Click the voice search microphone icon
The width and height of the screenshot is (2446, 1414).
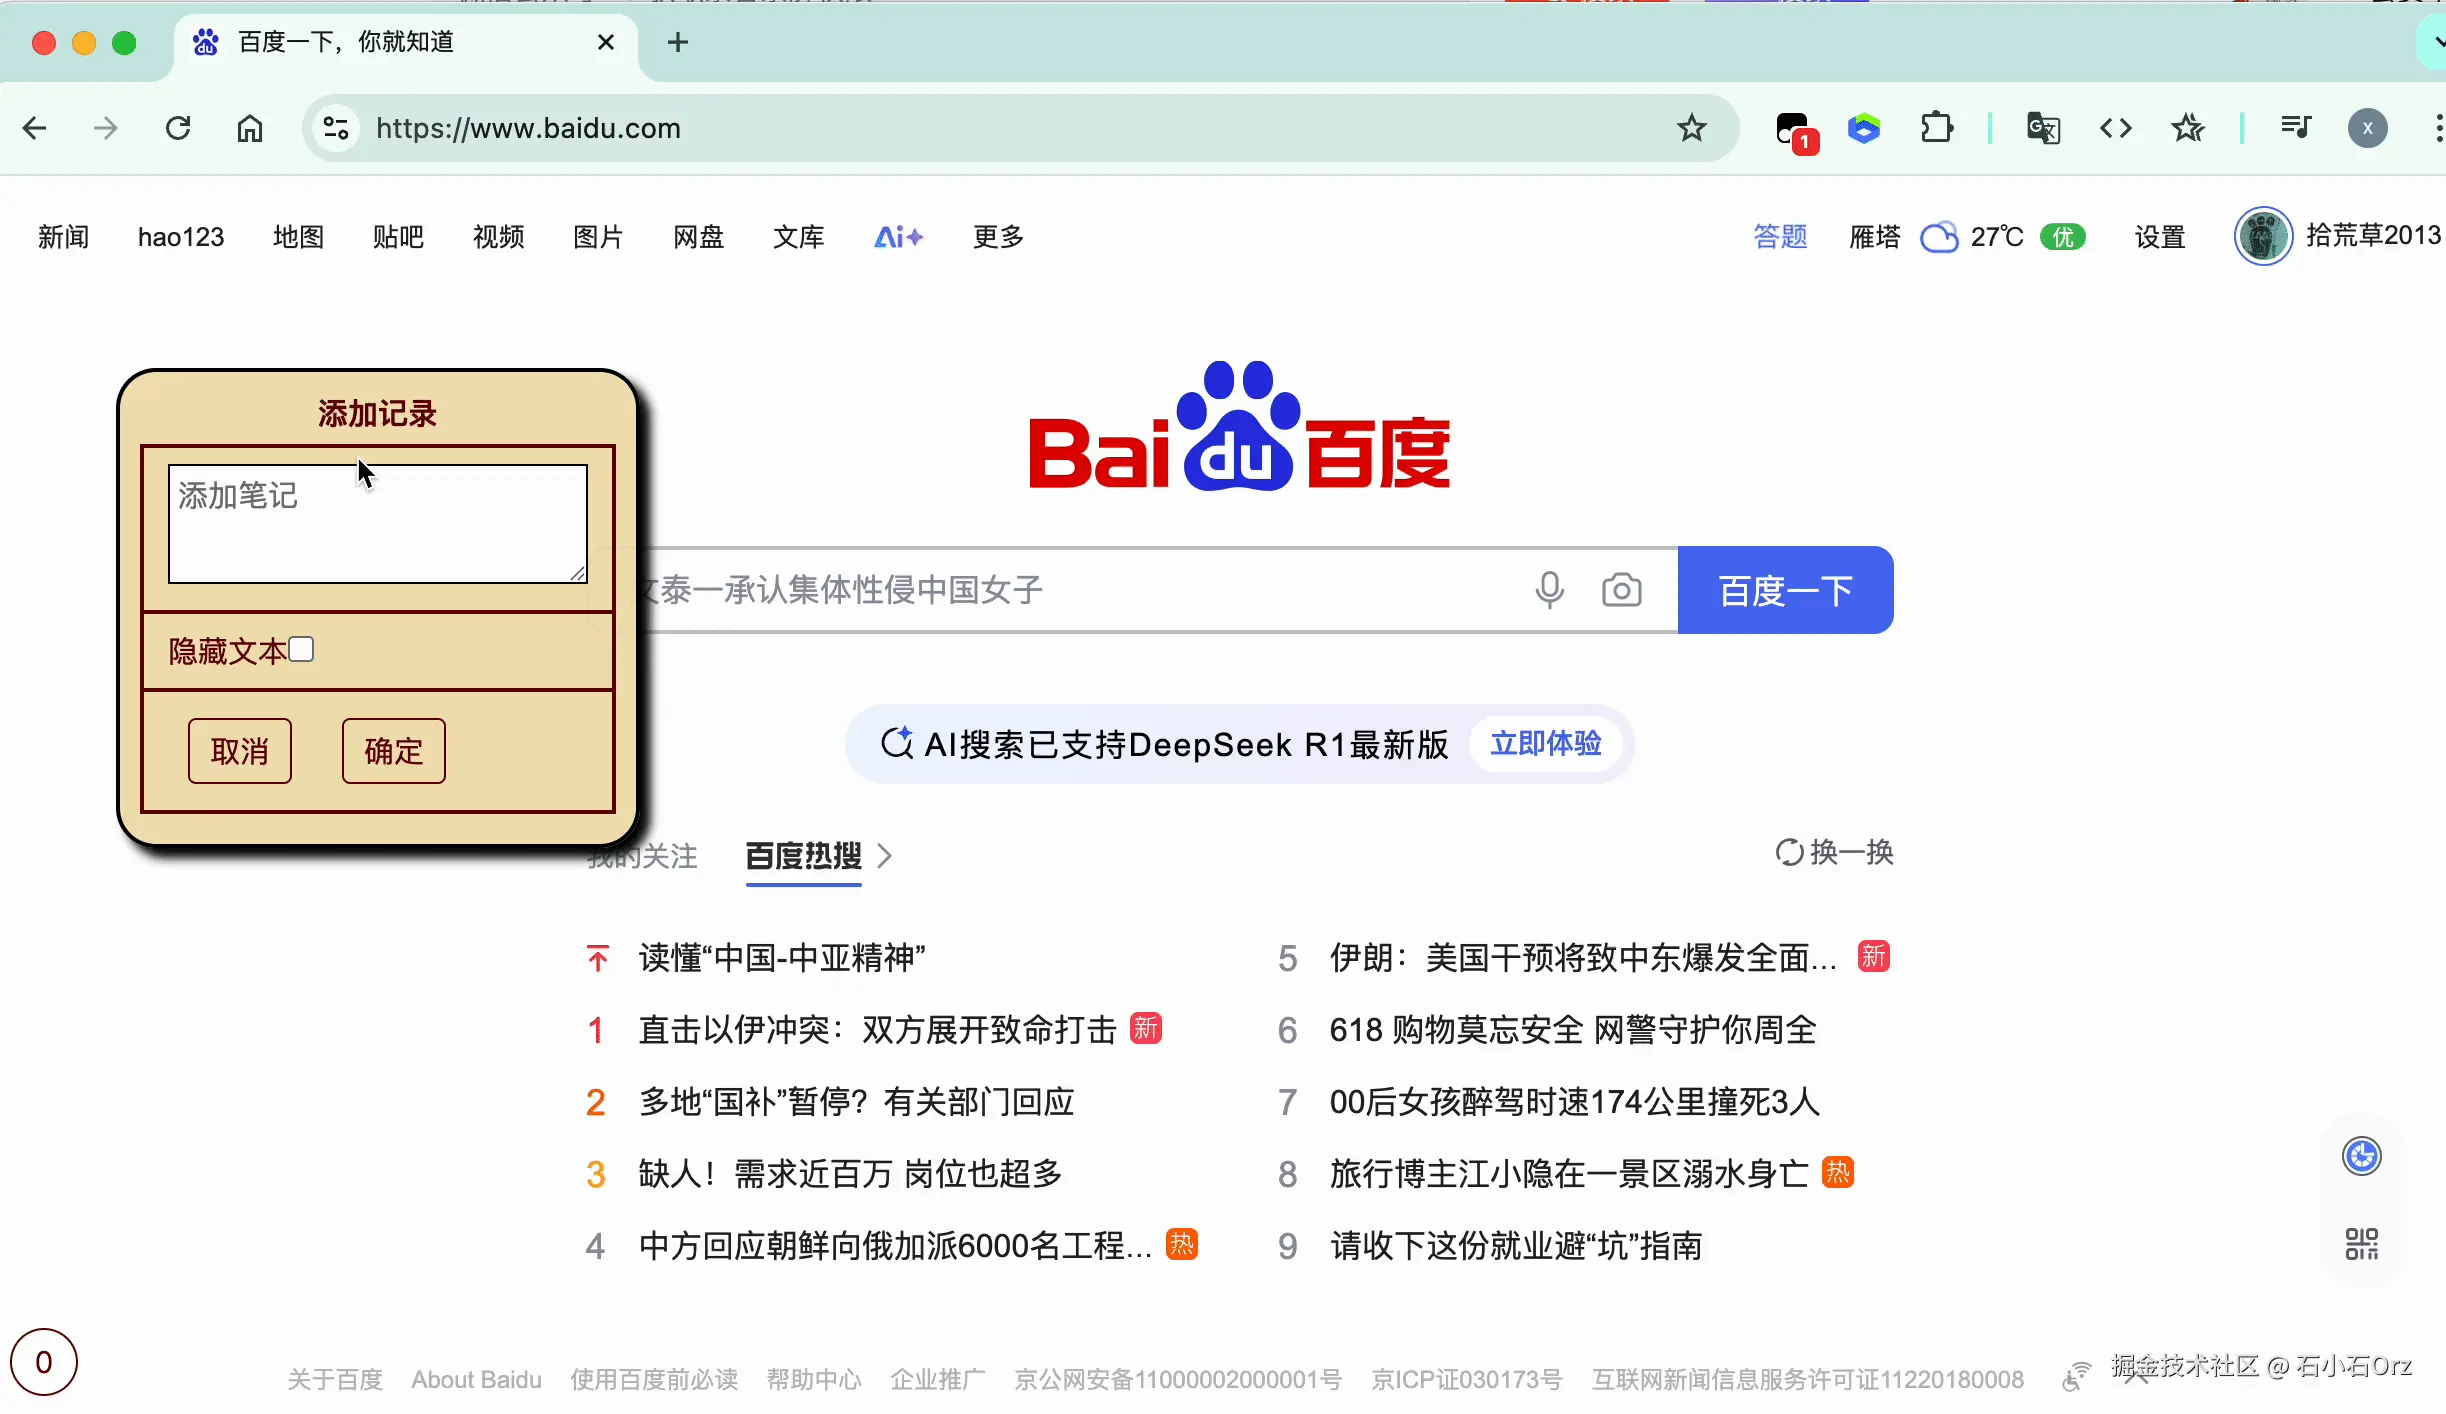pos(1549,590)
